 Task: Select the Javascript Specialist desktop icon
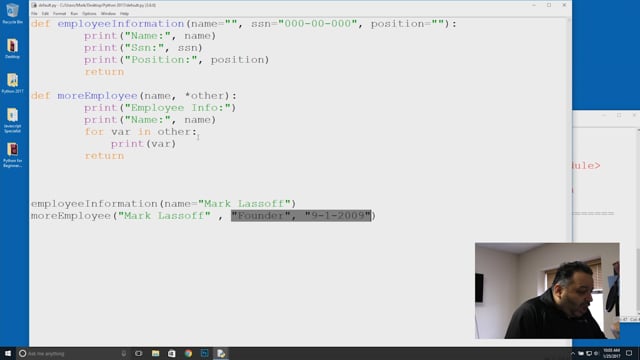[x=12, y=120]
